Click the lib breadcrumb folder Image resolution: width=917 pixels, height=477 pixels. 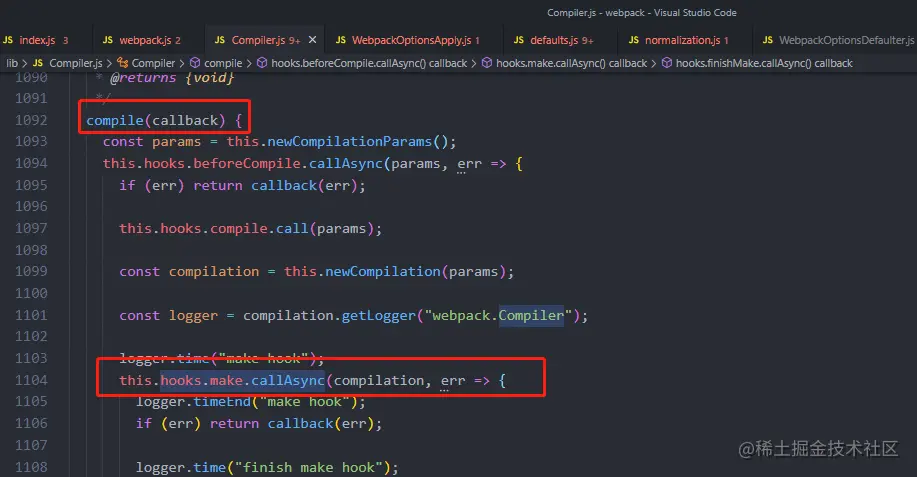coord(12,63)
